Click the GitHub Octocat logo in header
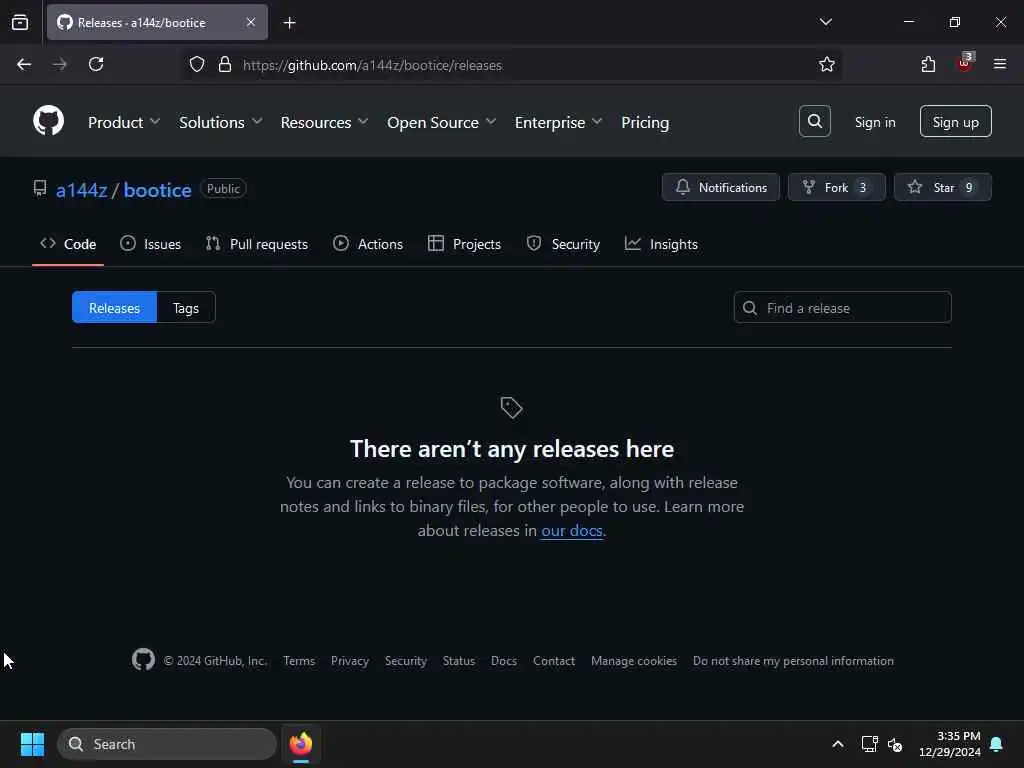Screen dimensions: 1024x768 click(x=48, y=121)
